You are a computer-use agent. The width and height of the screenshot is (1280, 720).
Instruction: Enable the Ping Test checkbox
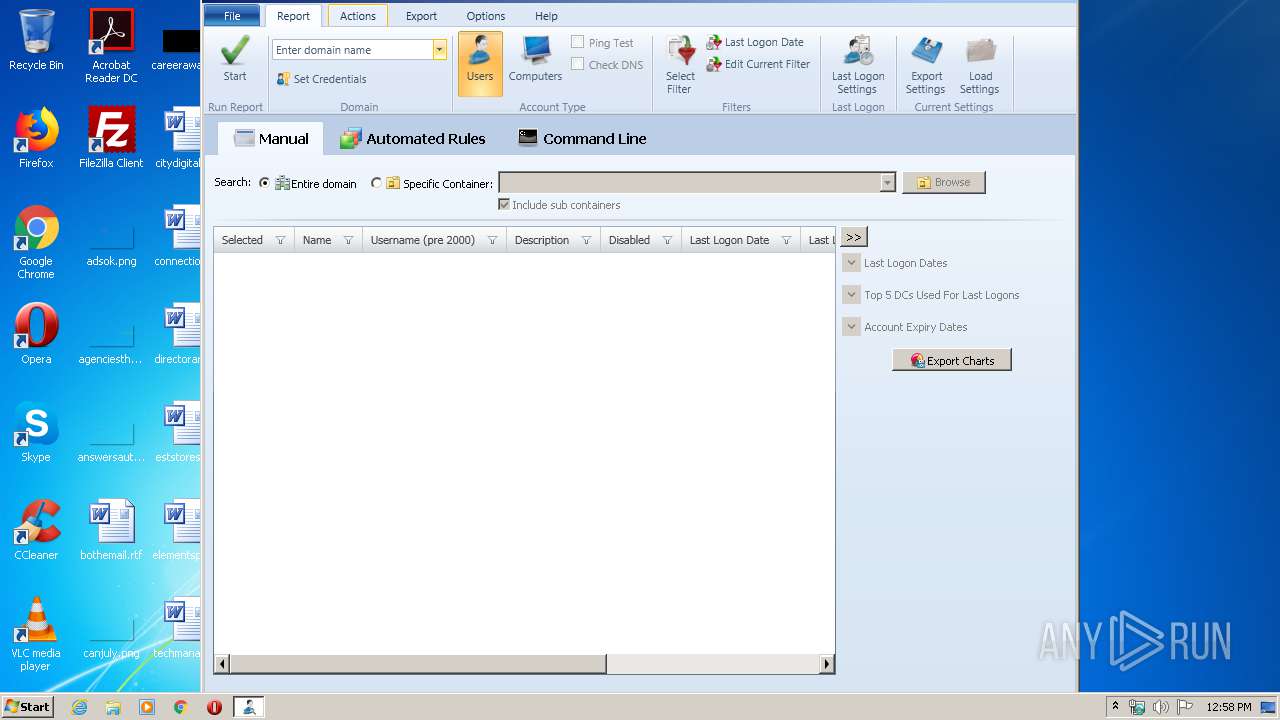coord(578,42)
